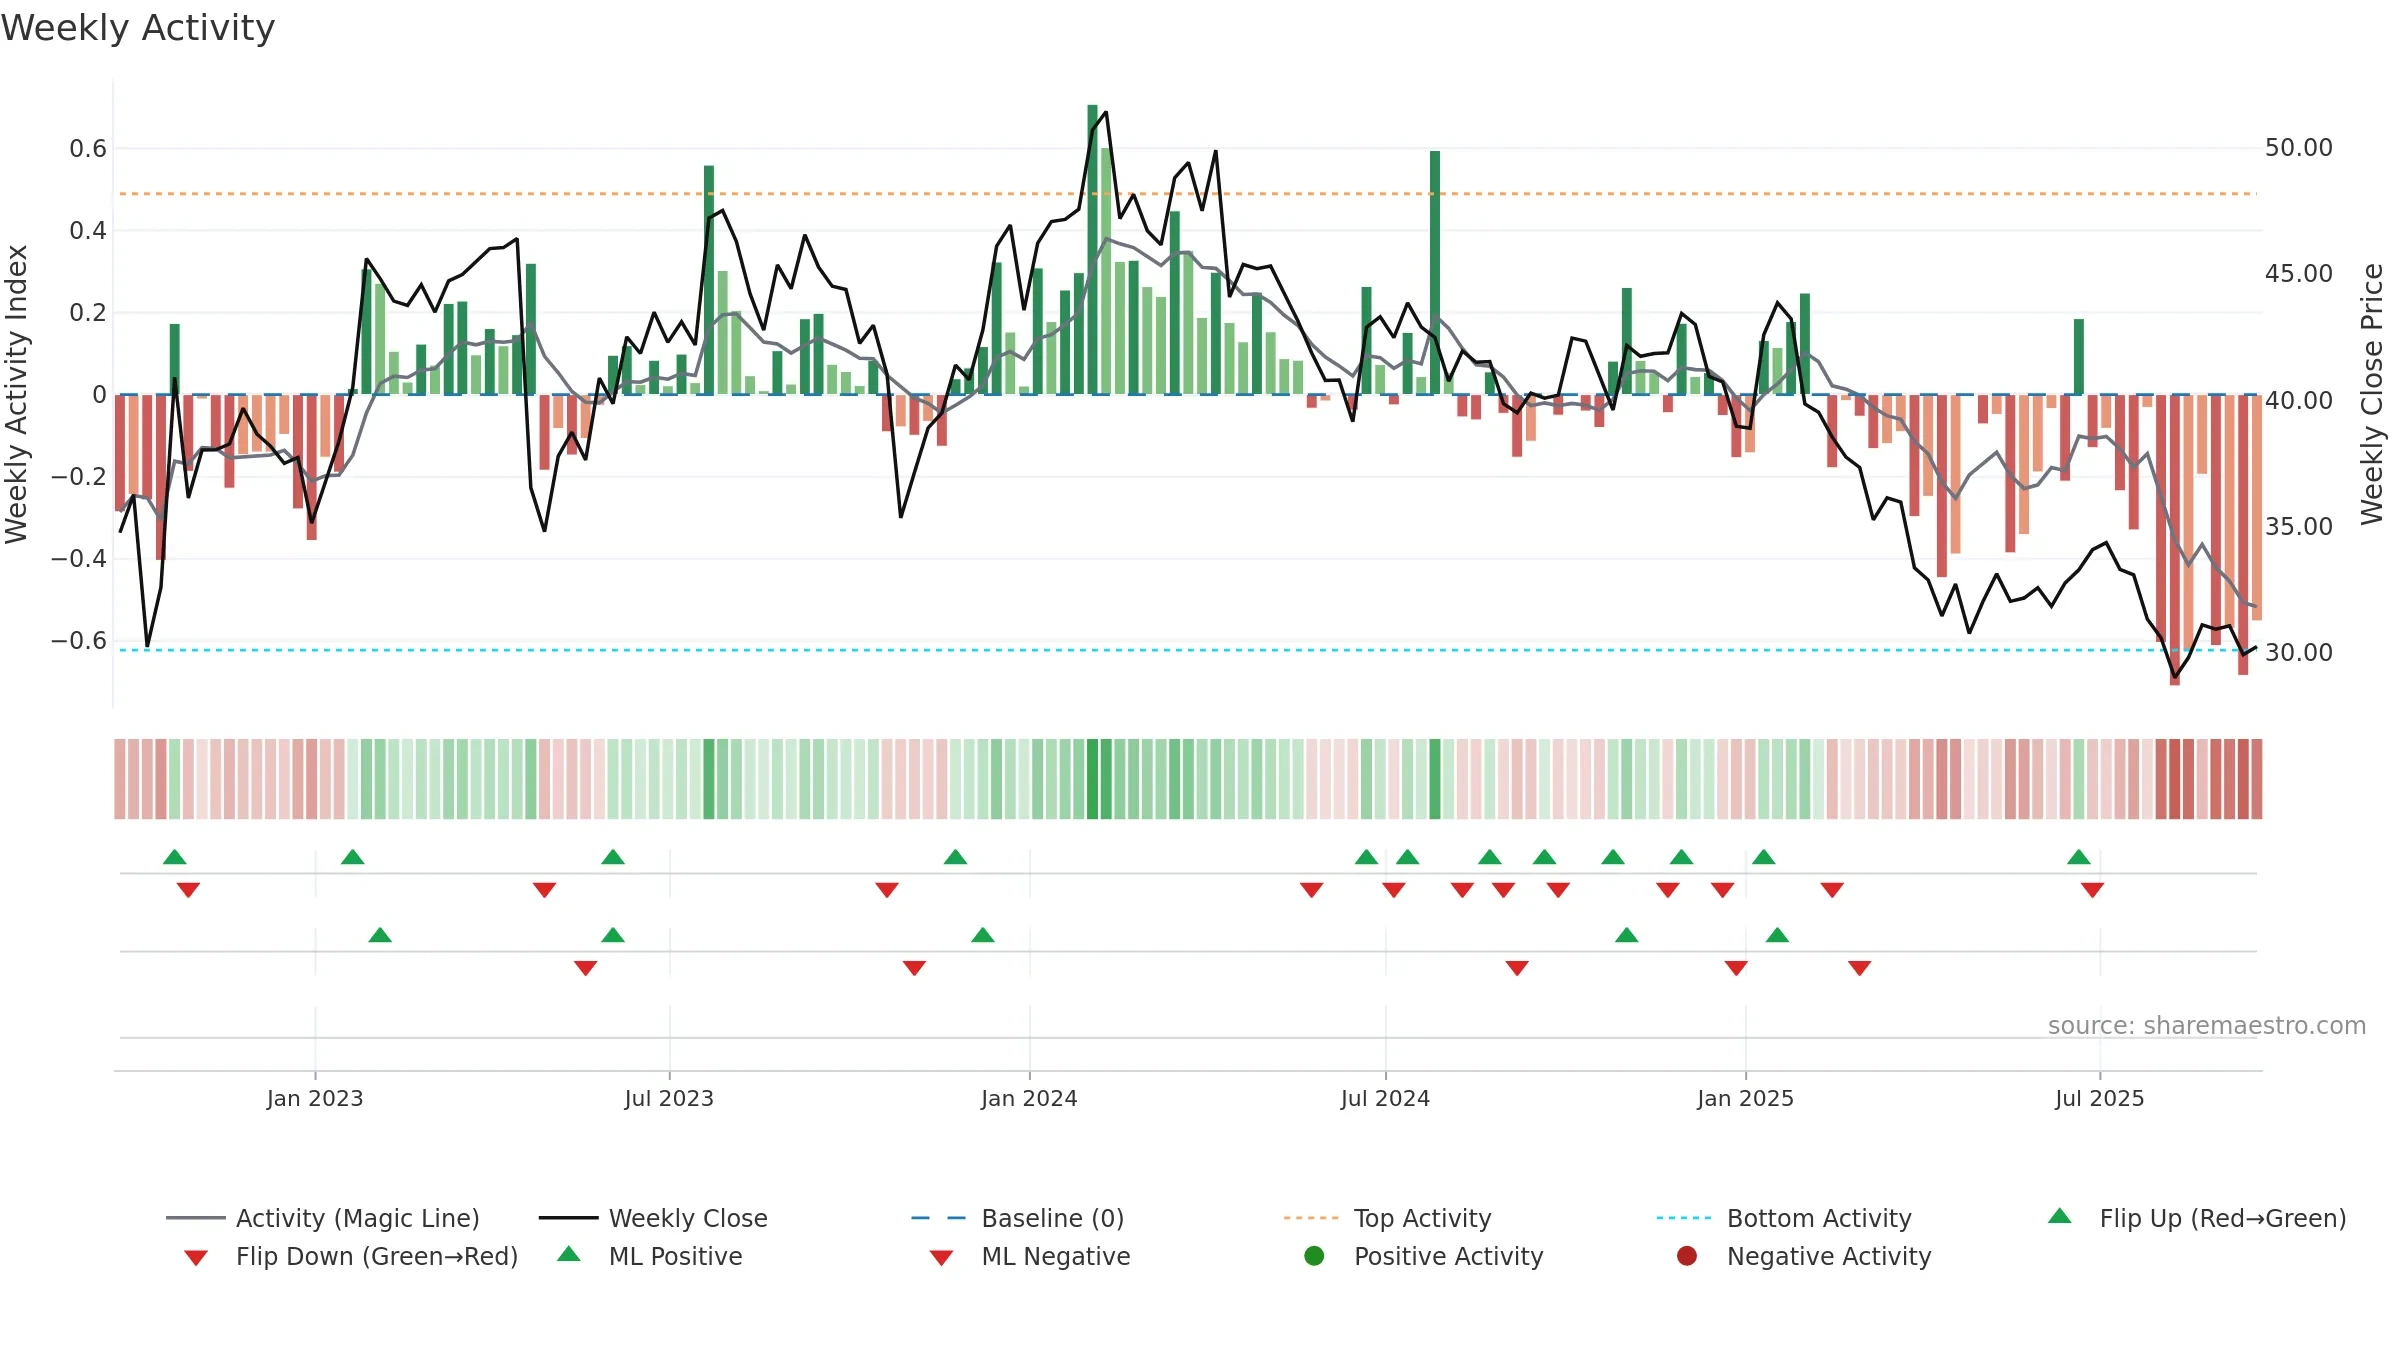Click the Jan 2023 axis label
2400x1350 pixels.
point(315,1098)
